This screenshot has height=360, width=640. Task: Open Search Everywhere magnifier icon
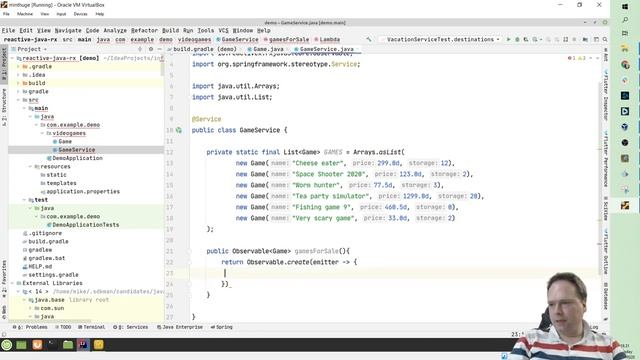(605, 40)
